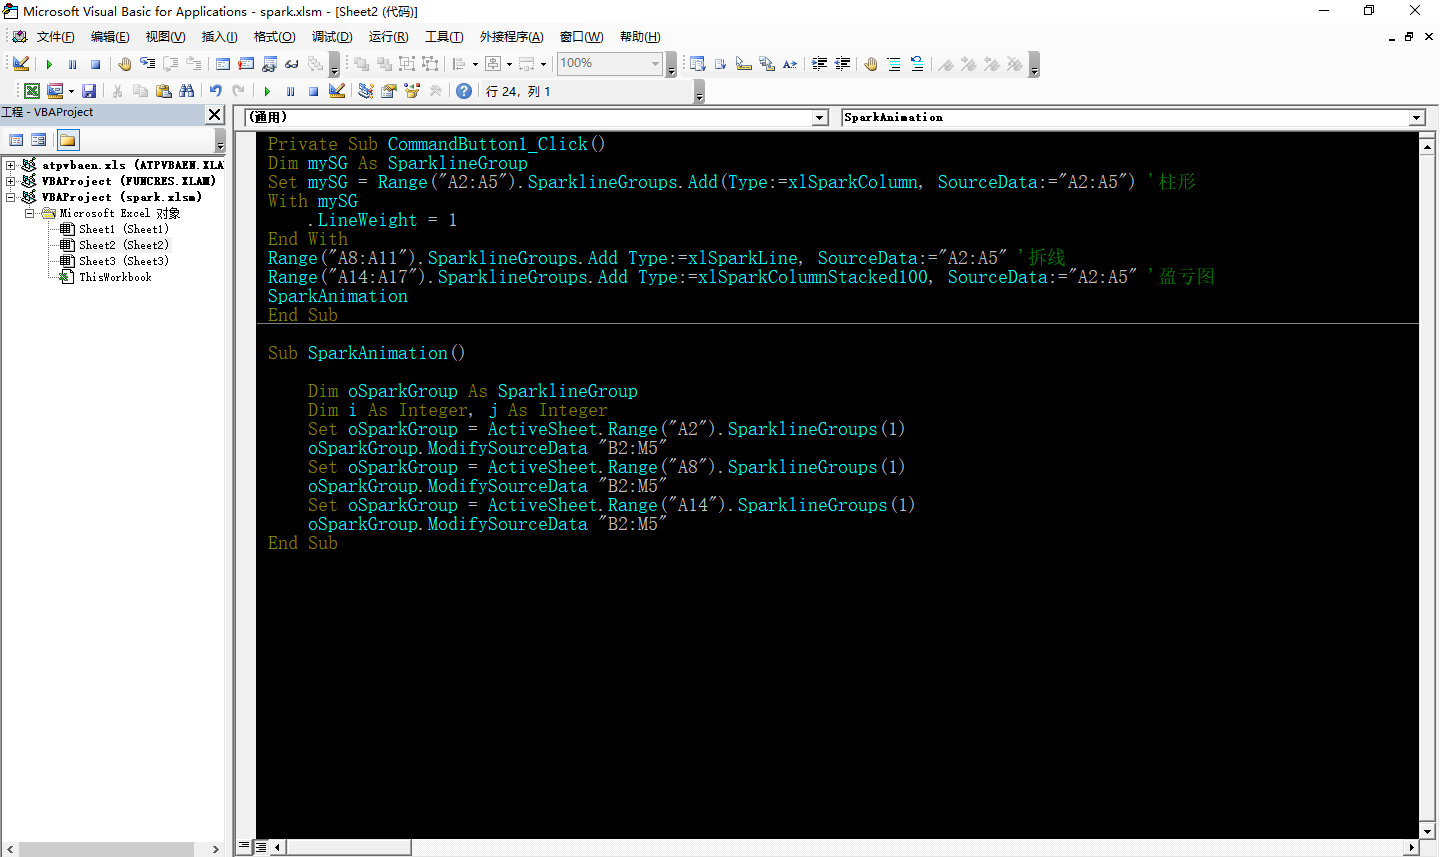Open Align dropdown arrow on UserForm toolbar
Viewport: 1440px width, 857px height.
pyautogui.click(x=475, y=63)
